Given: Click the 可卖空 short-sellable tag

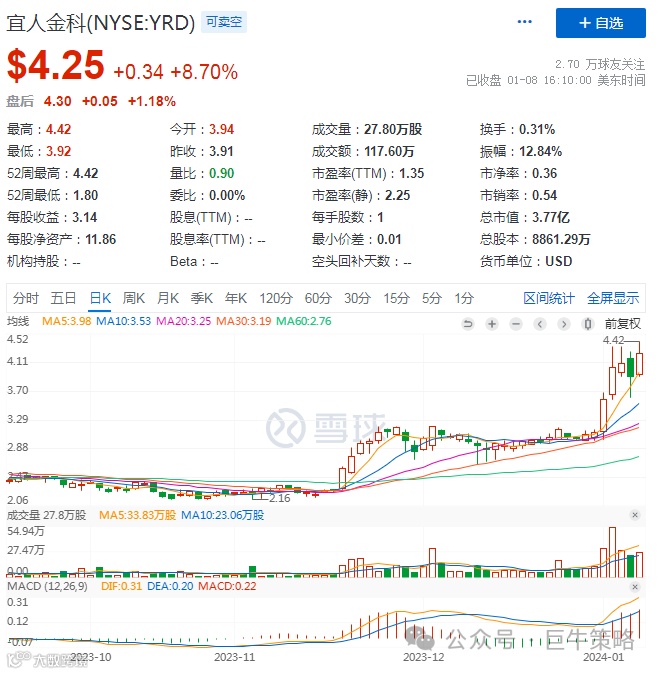Looking at the screenshot, I should point(224,22).
